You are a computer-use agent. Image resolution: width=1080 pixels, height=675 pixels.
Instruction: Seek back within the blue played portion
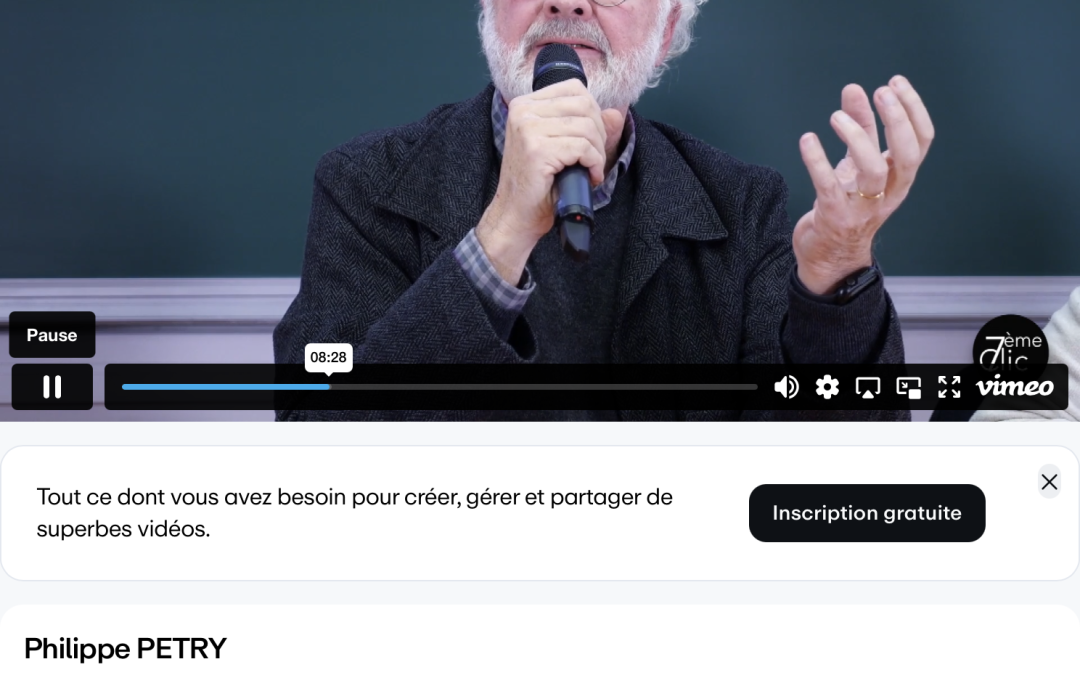[226, 387]
